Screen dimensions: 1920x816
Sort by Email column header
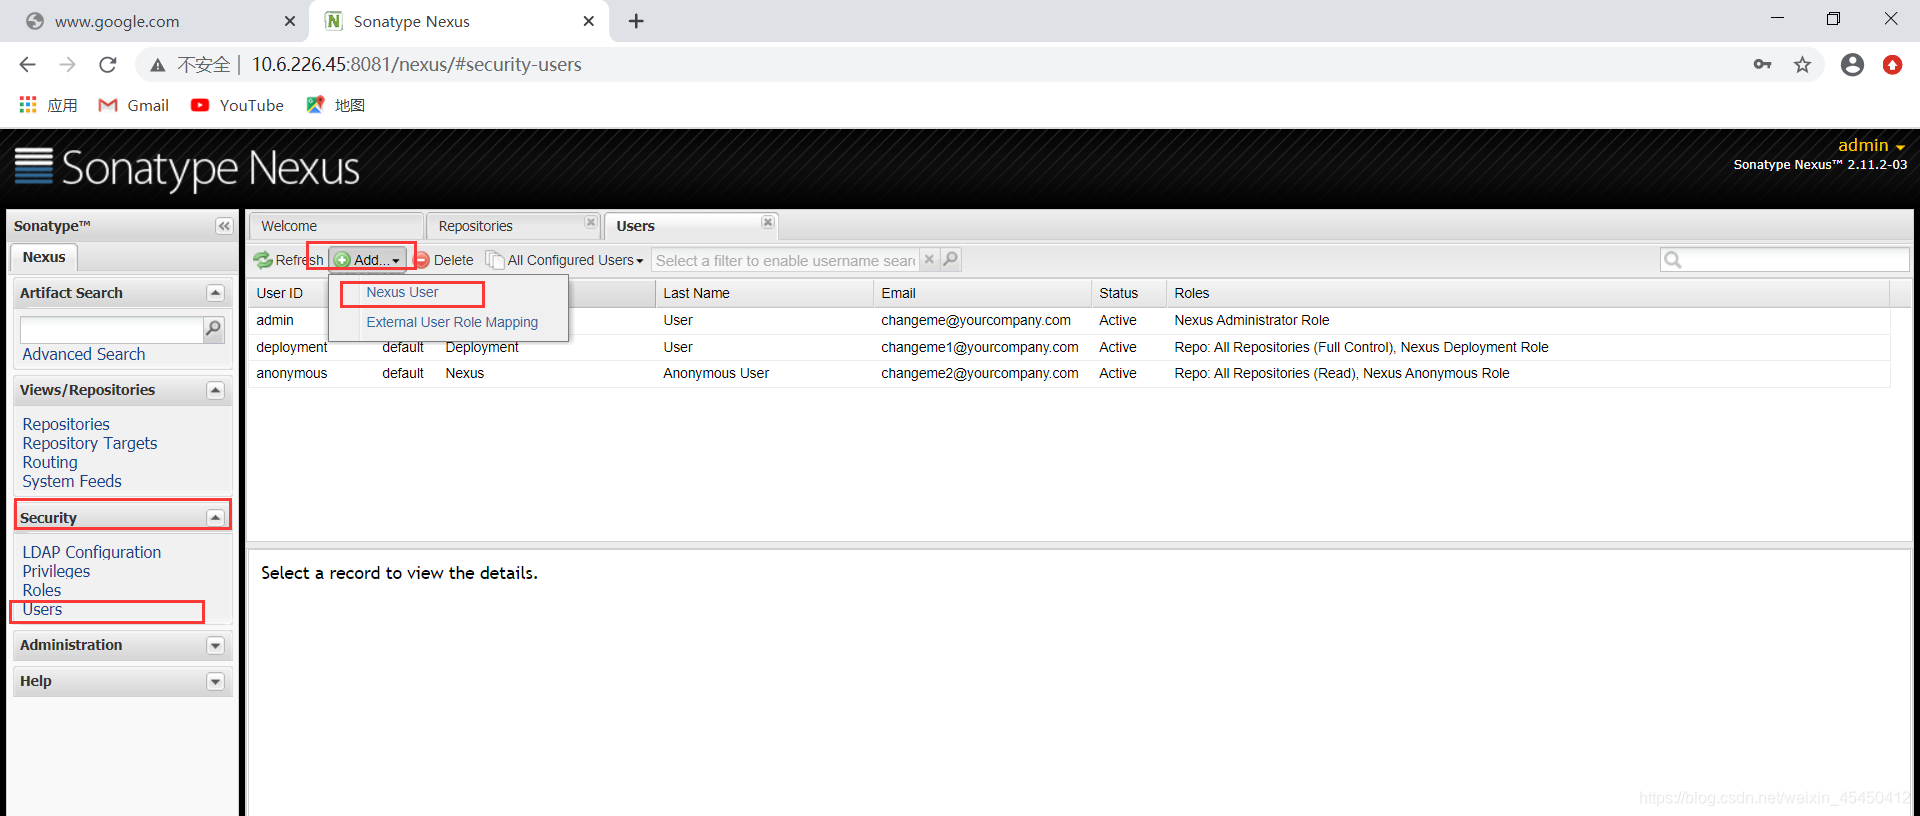tap(982, 293)
